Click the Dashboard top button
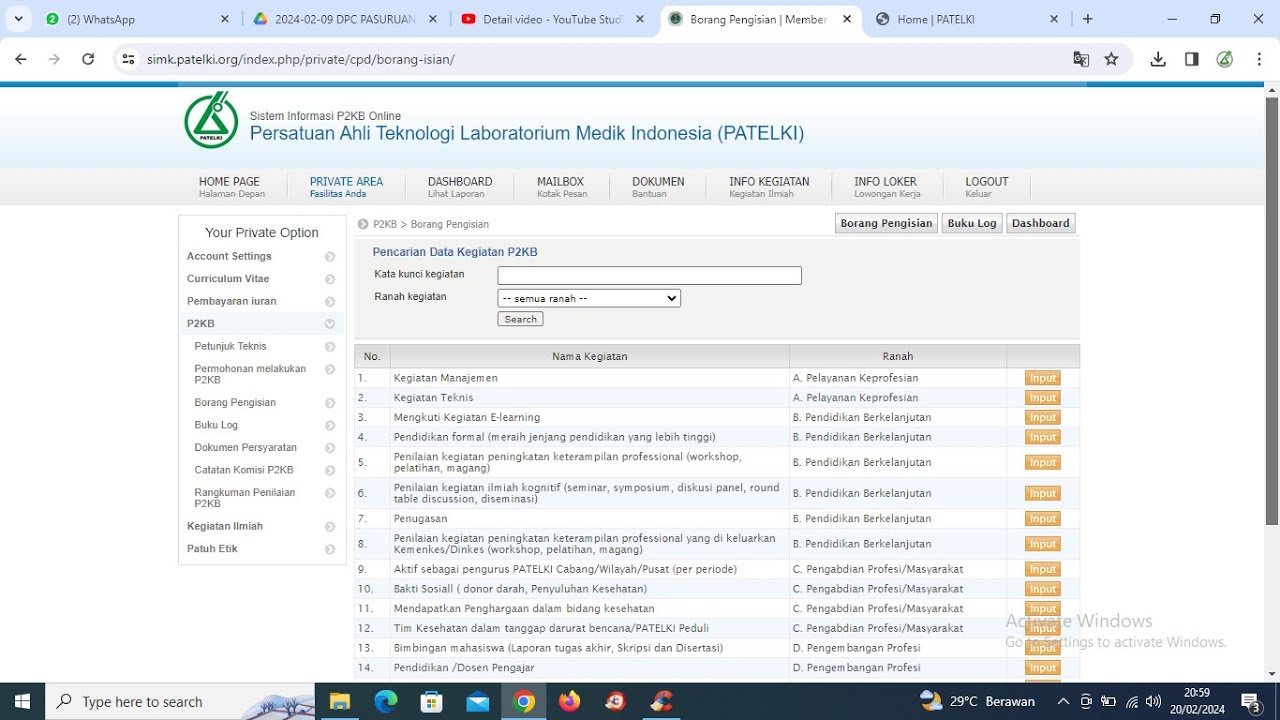Viewport: 1280px width, 720px height. [x=1040, y=224]
